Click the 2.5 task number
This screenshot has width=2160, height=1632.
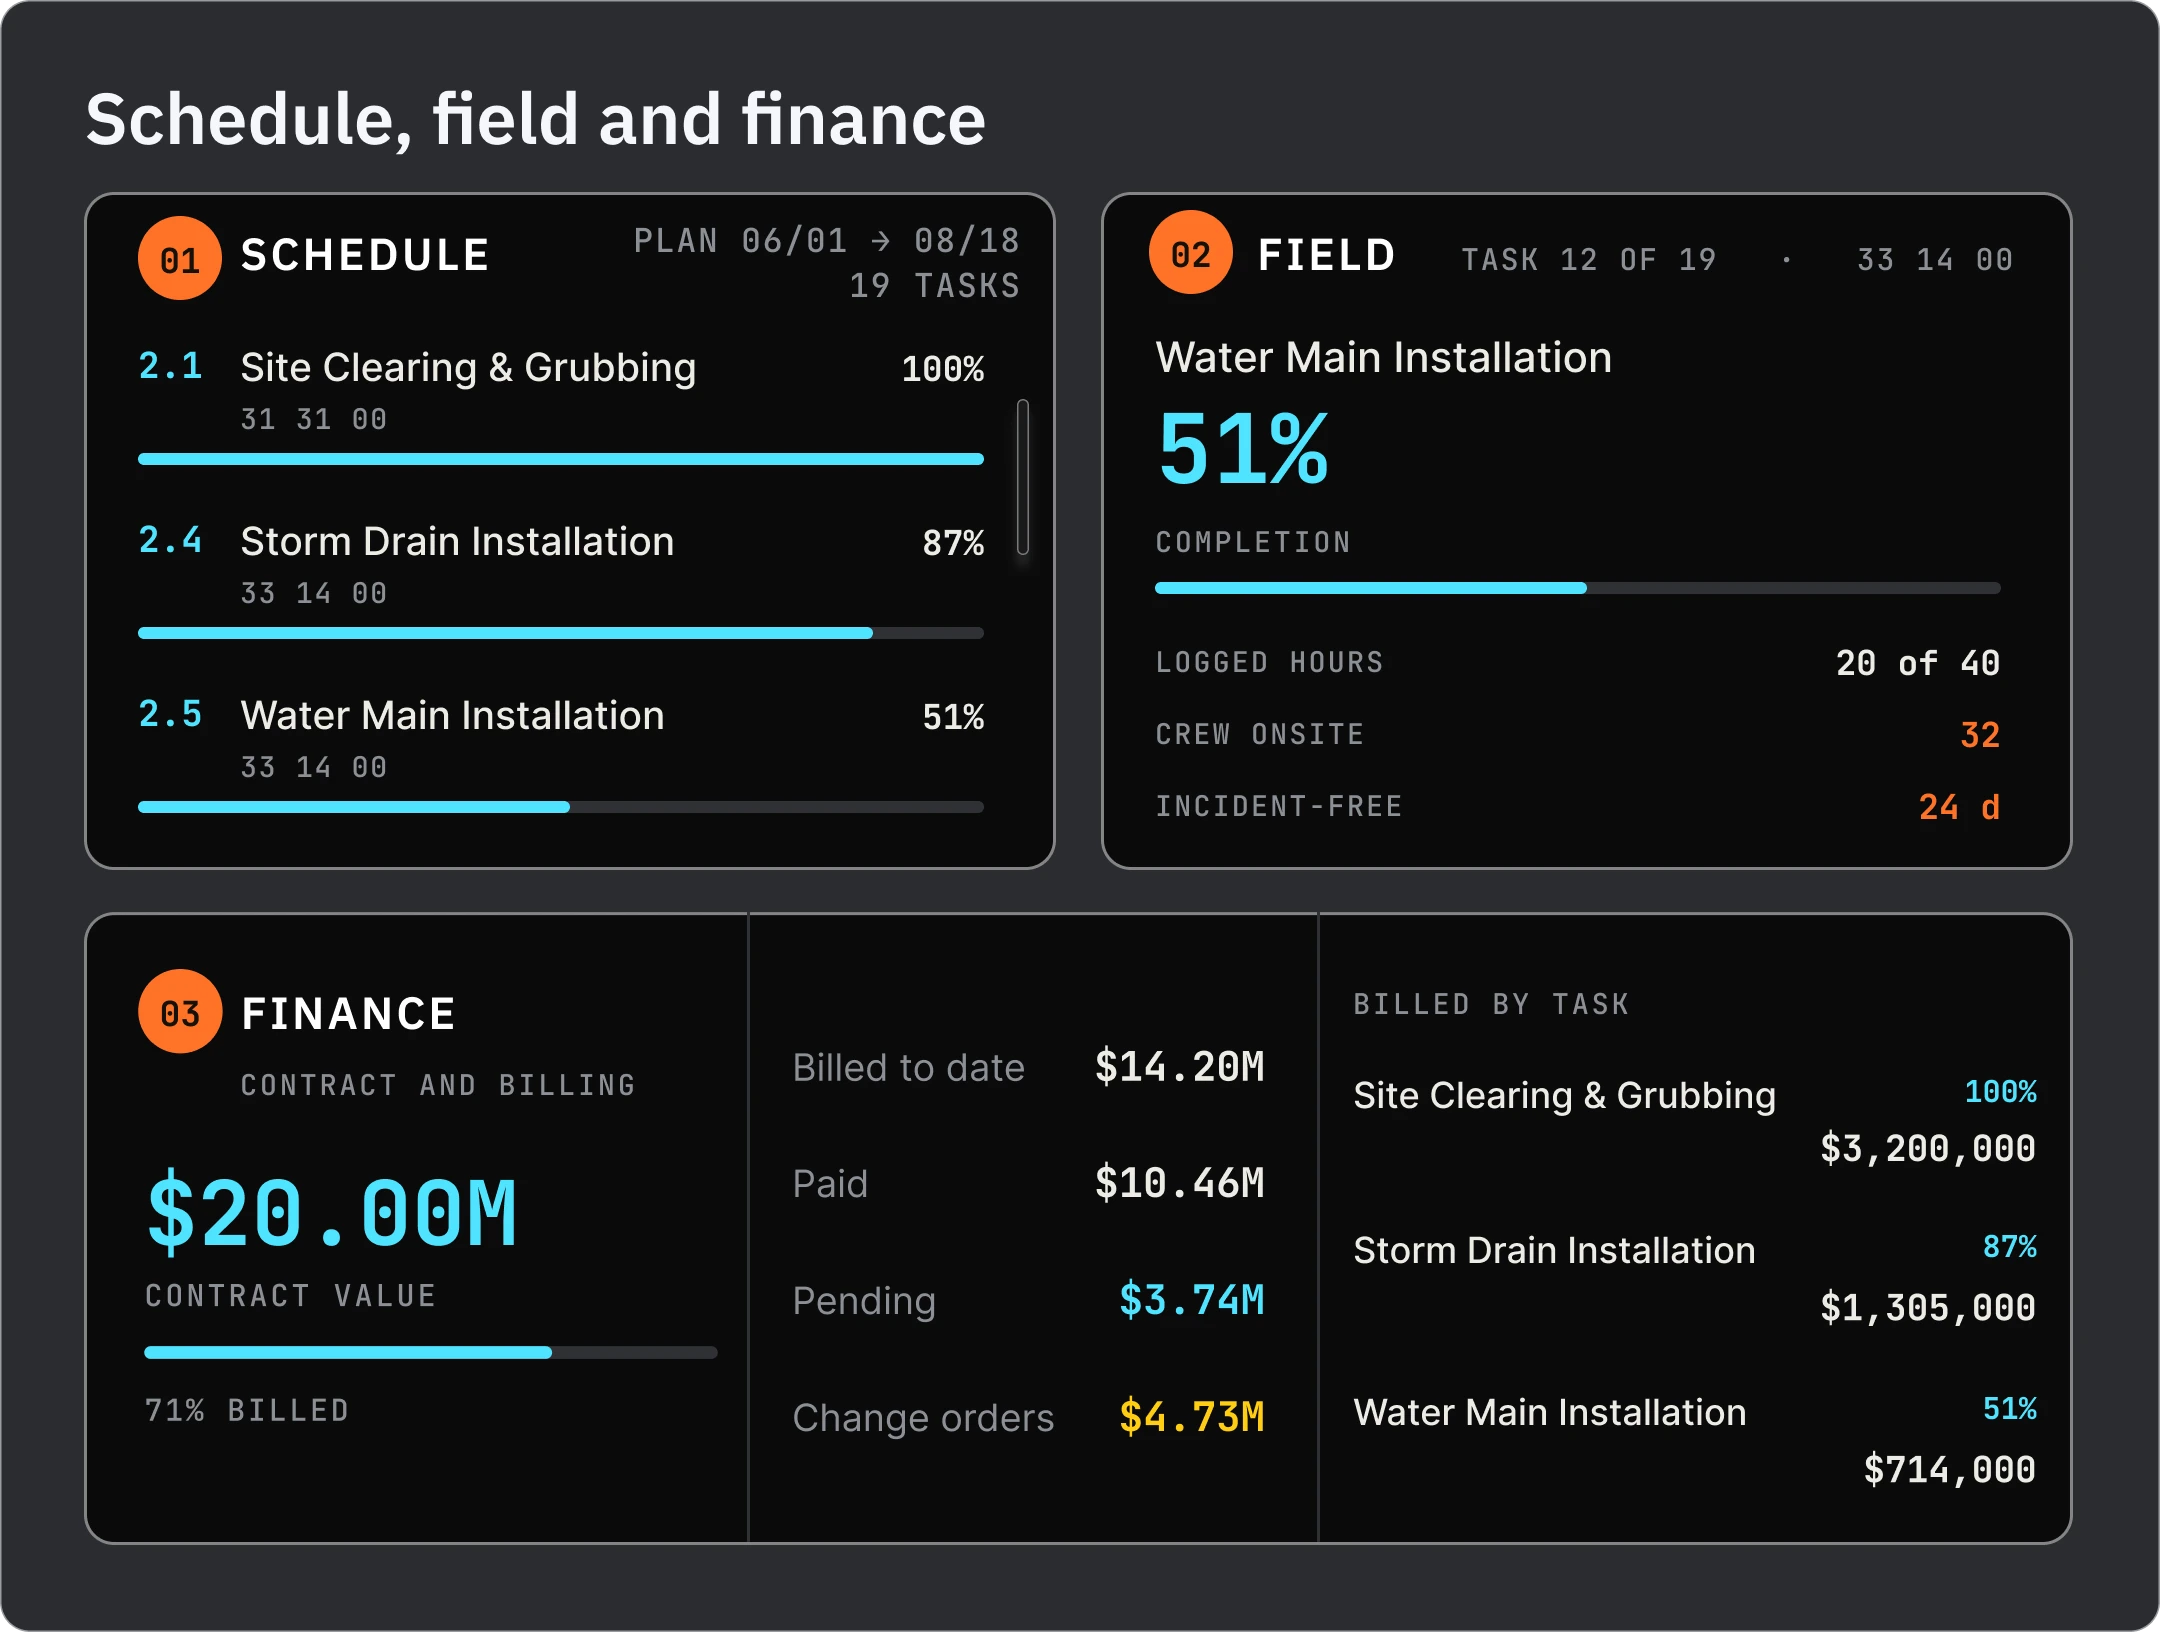pos(170,714)
